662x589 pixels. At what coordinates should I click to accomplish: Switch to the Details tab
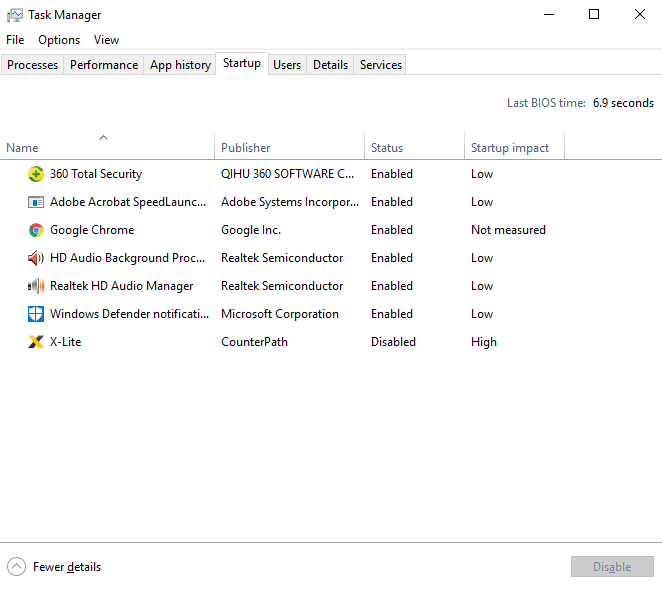[331, 65]
